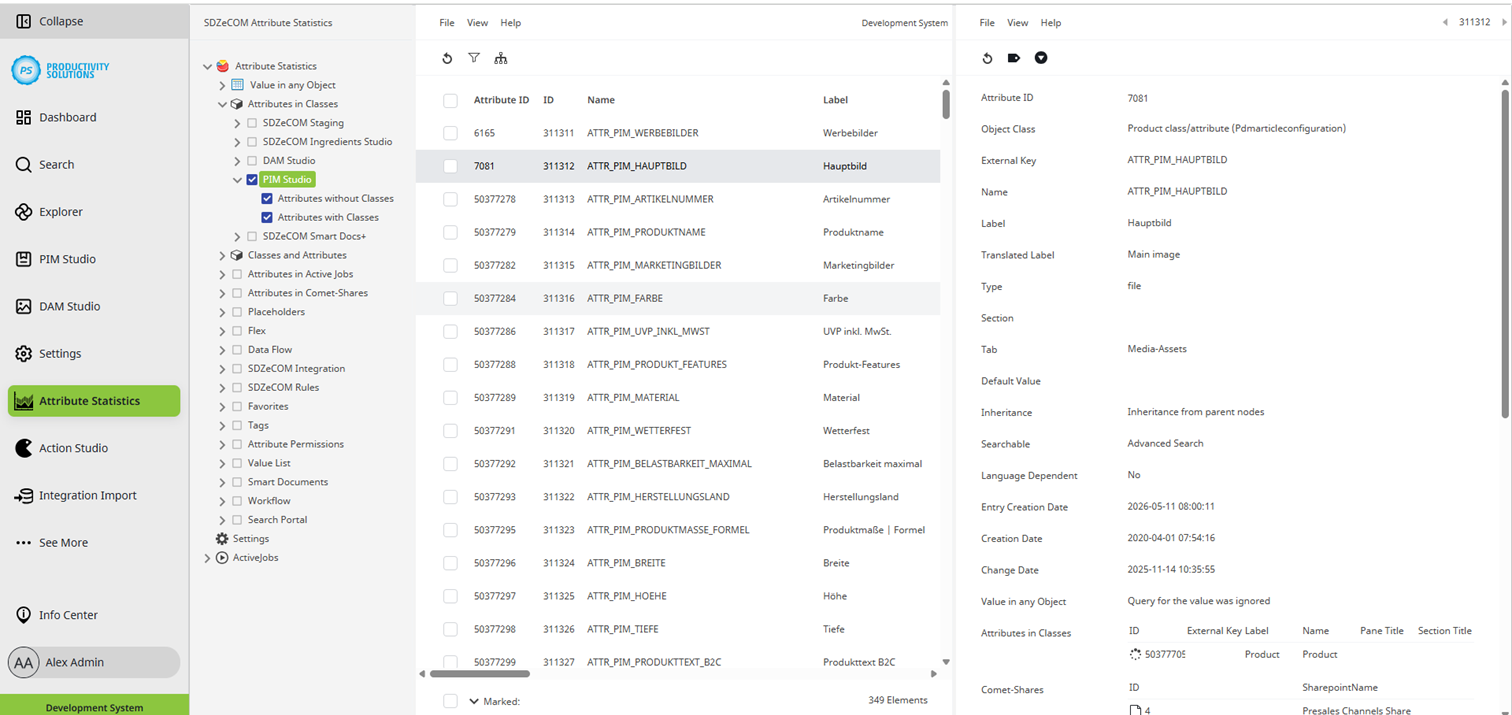This screenshot has width=1512, height=715.
Task: Click the Alex Admin avatar
Action: (24, 662)
